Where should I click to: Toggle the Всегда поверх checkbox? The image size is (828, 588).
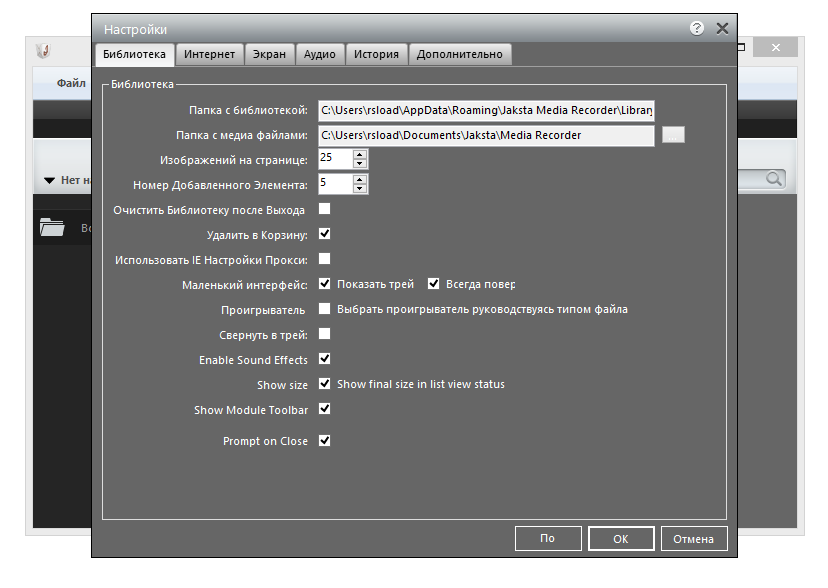click(x=434, y=284)
